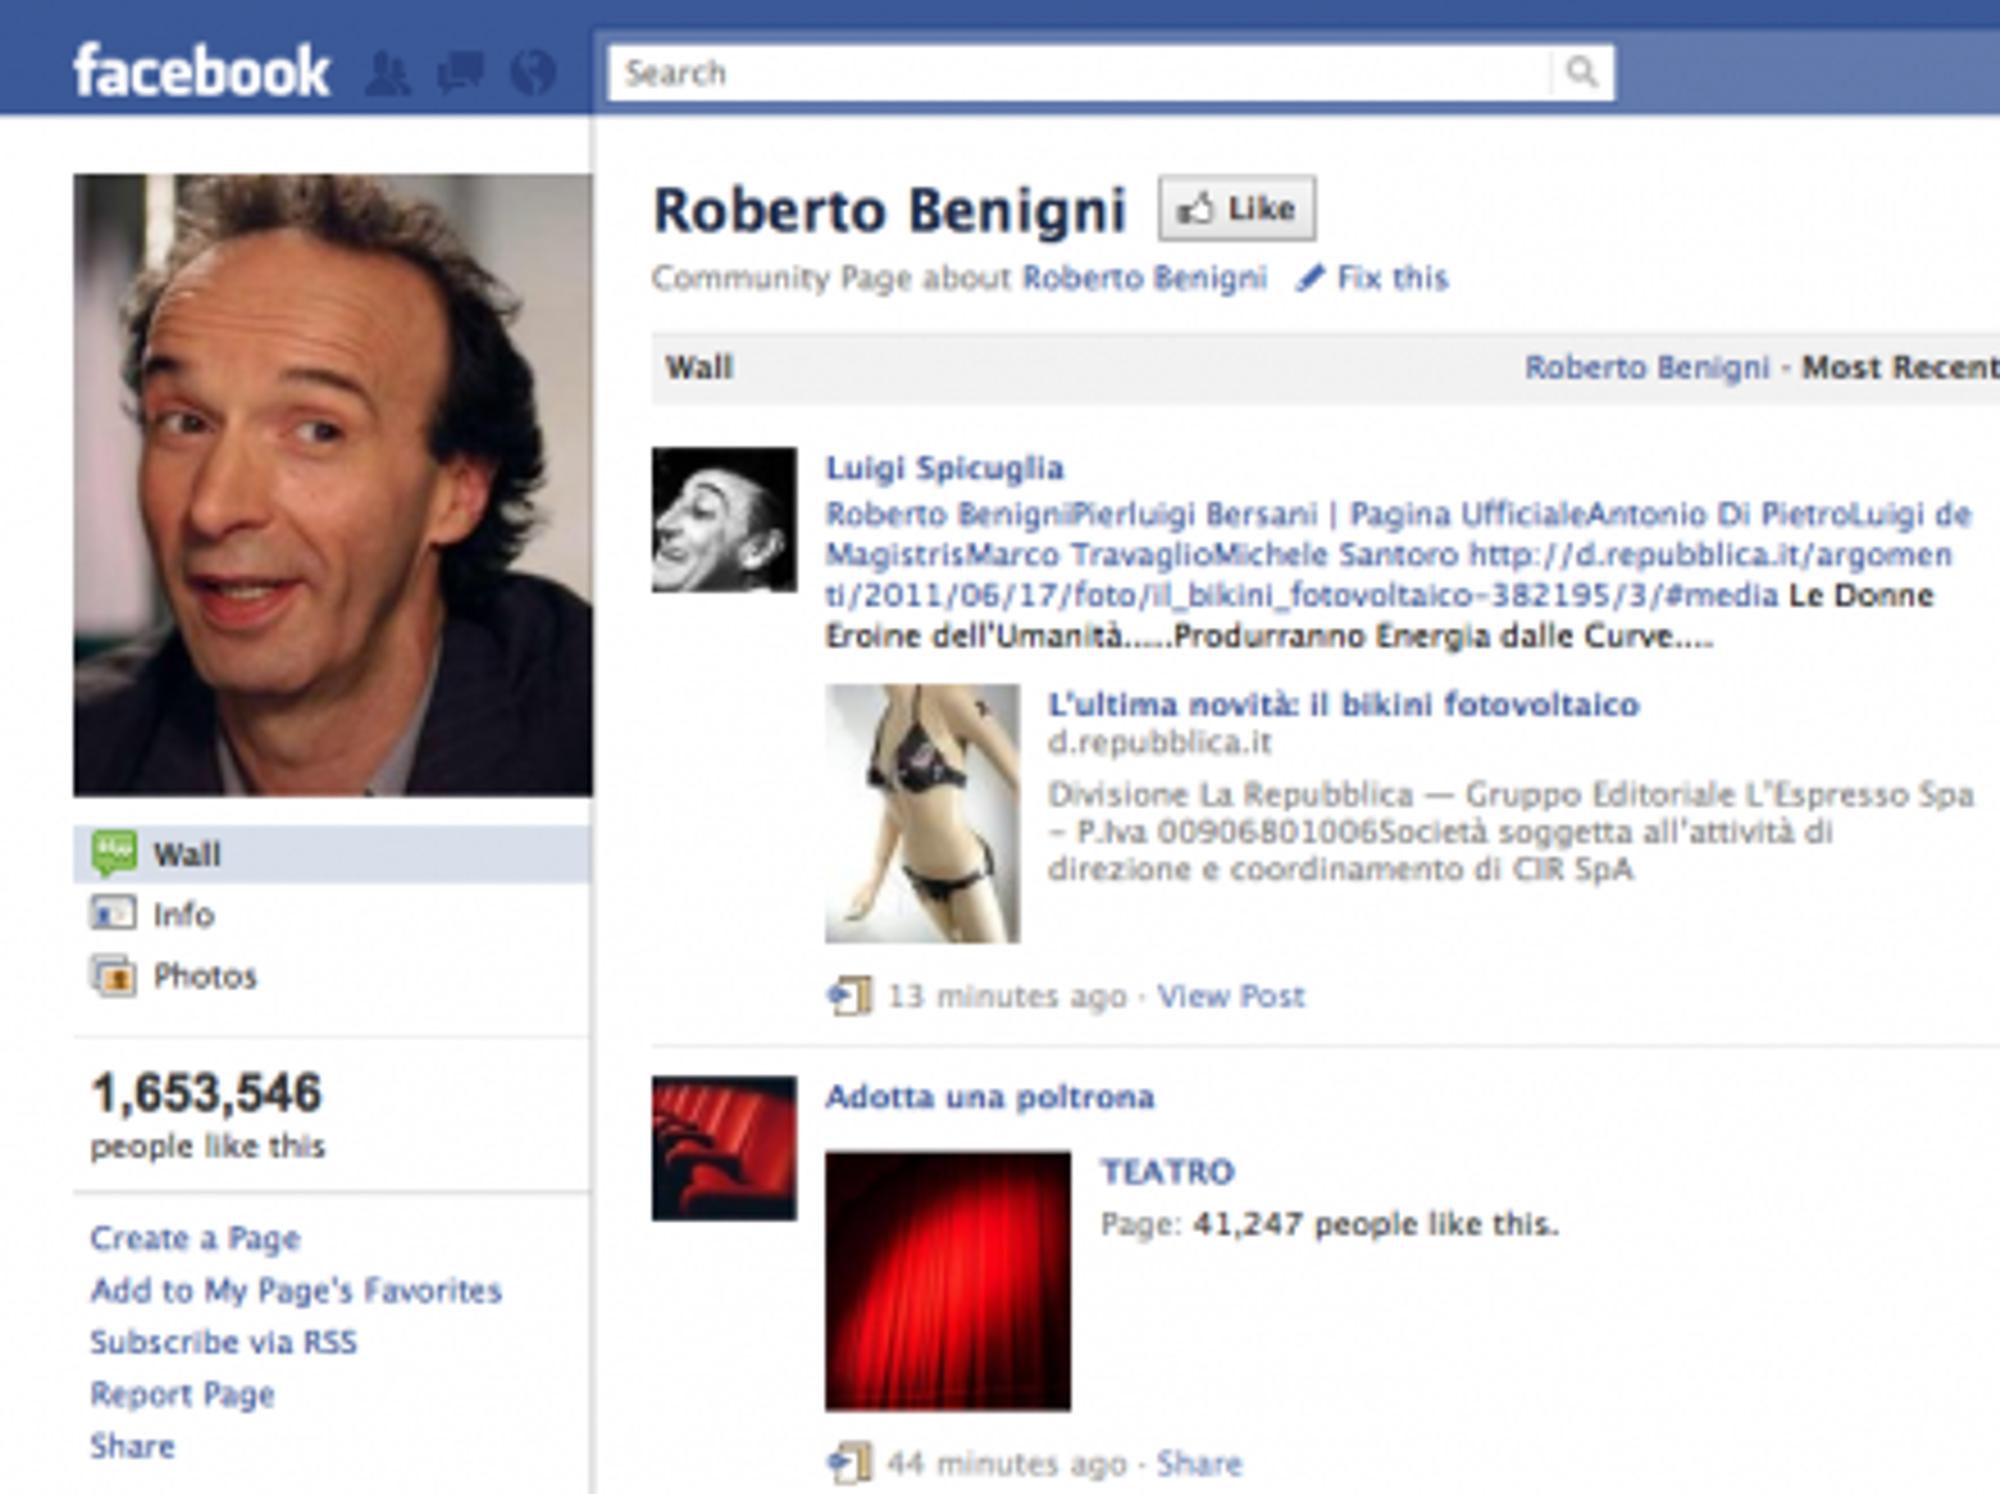Click the Photos icon in the sidebar
Screen dimensions: 2000x1494
[113, 976]
